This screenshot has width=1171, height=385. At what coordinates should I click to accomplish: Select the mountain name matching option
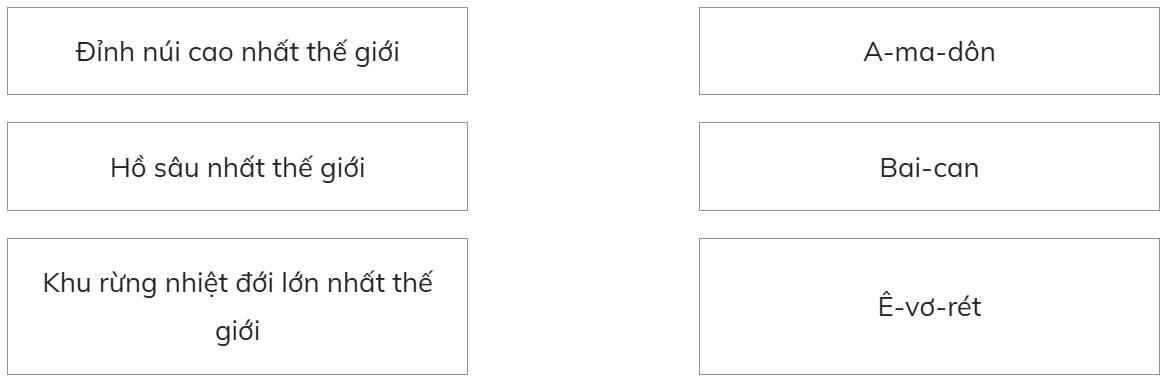[929, 307]
